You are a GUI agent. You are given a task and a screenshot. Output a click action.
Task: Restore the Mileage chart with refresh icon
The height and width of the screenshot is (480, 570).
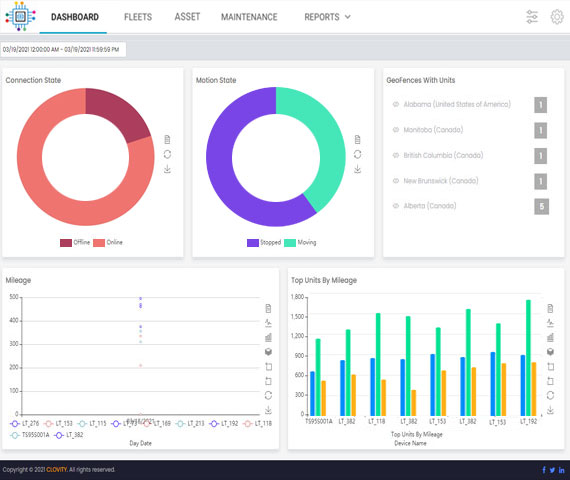[x=268, y=395]
